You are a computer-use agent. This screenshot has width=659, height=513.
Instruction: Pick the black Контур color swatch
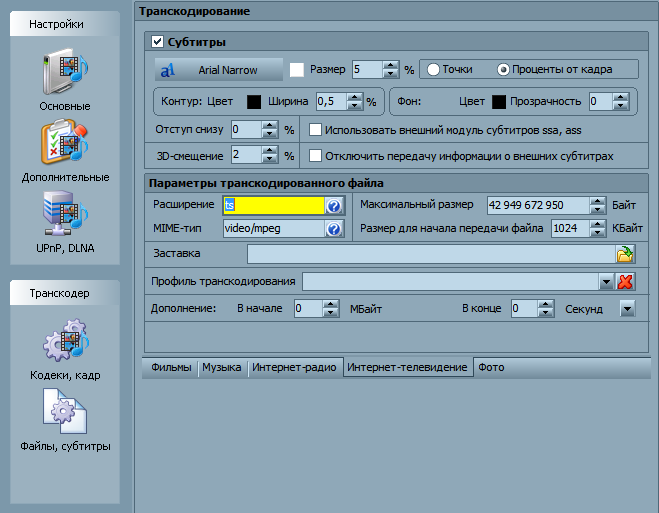click(x=254, y=101)
